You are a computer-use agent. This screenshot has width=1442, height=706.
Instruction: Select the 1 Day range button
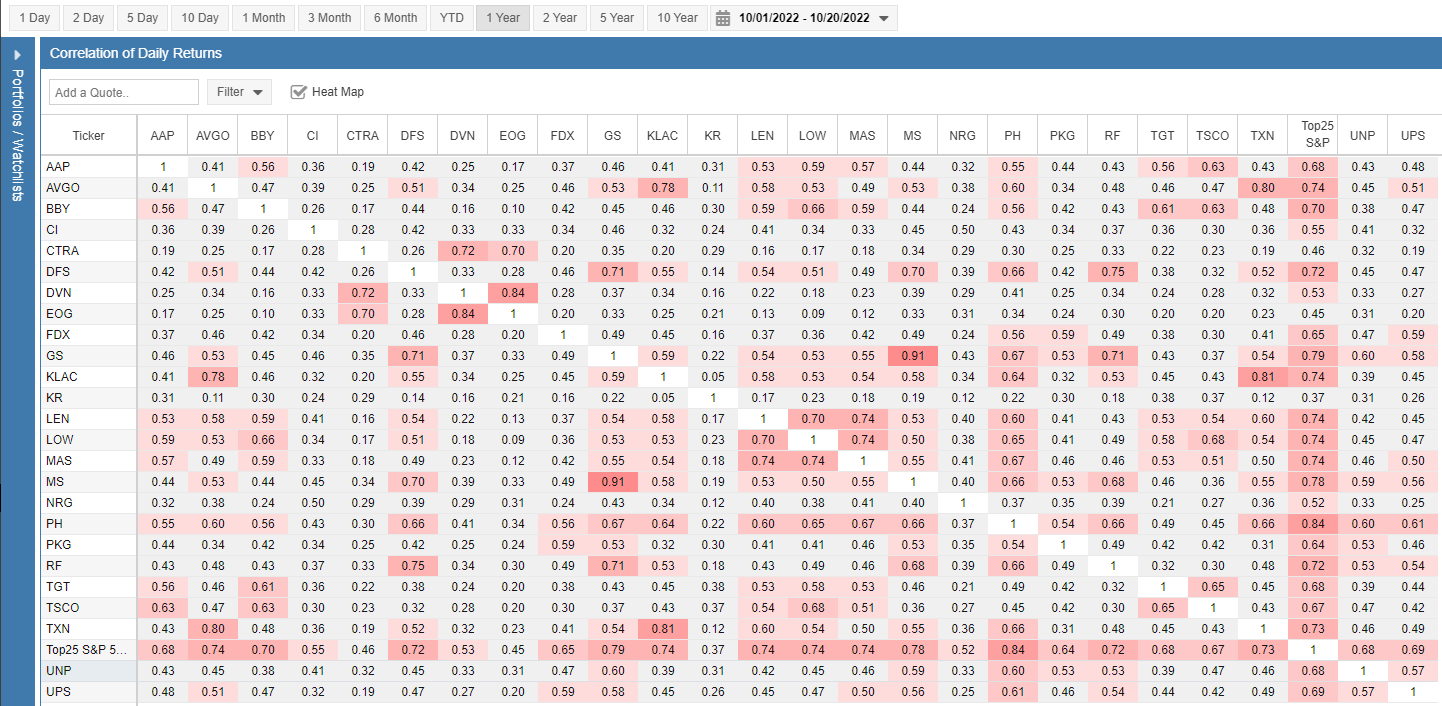coord(35,18)
